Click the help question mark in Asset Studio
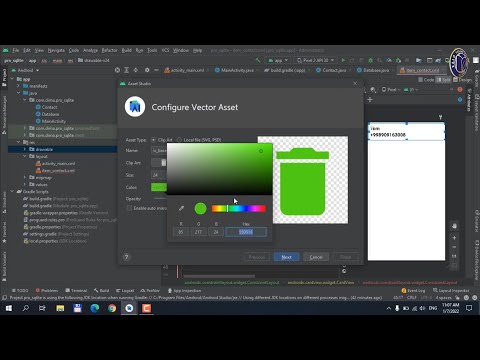 [x=126, y=257]
